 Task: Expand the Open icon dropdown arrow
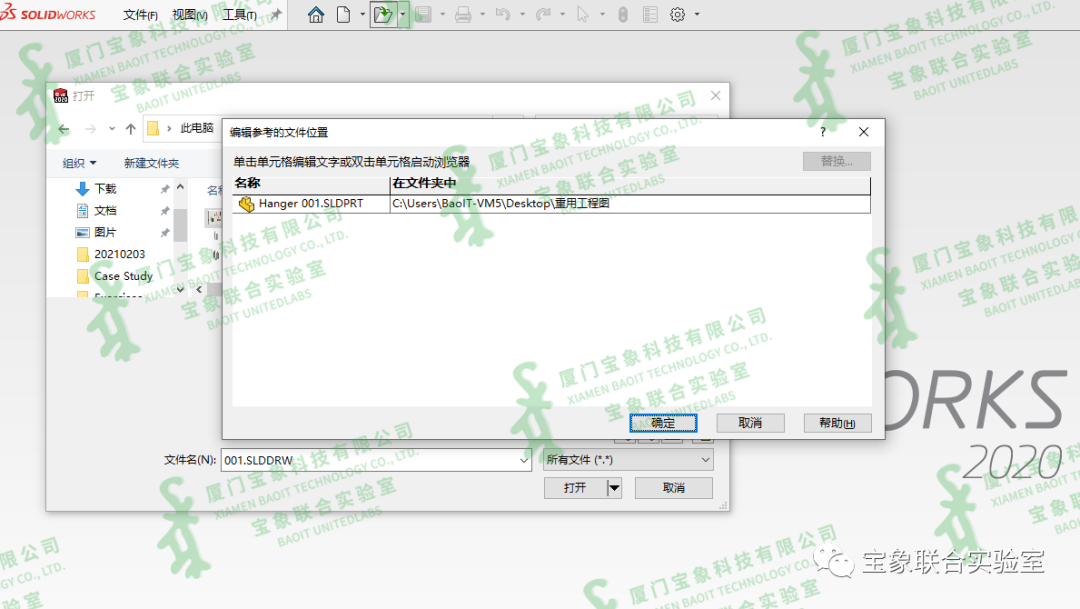(403, 14)
